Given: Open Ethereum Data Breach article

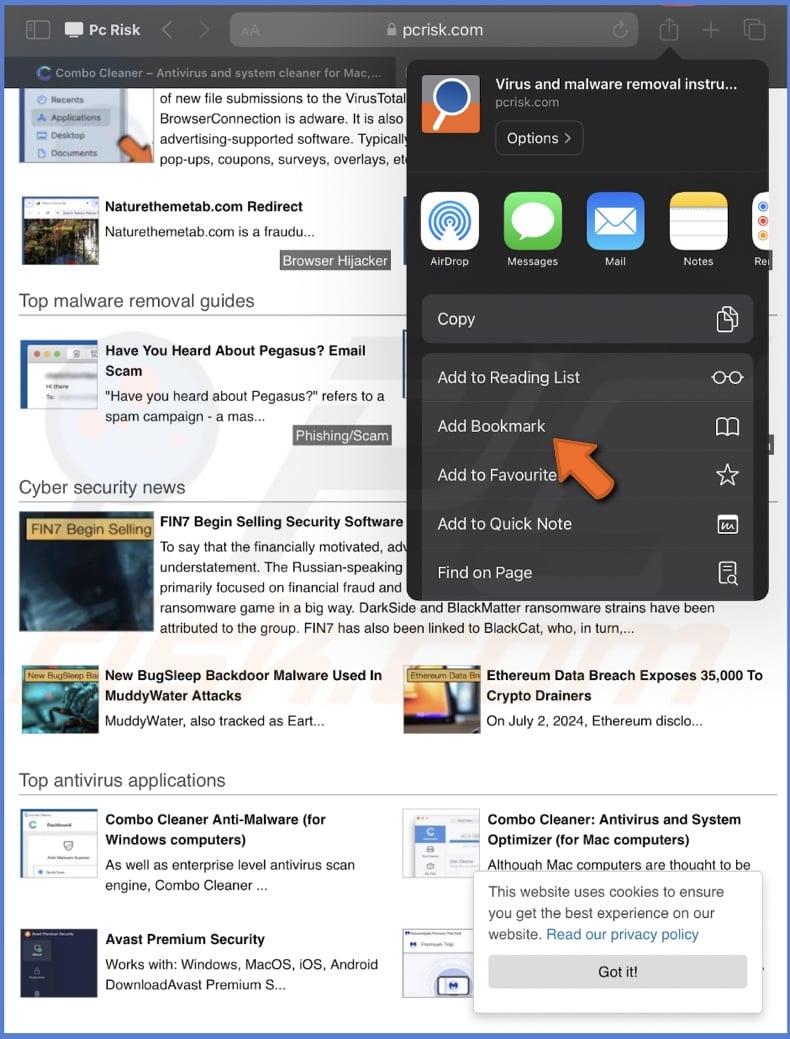Looking at the screenshot, I should point(624,685).
